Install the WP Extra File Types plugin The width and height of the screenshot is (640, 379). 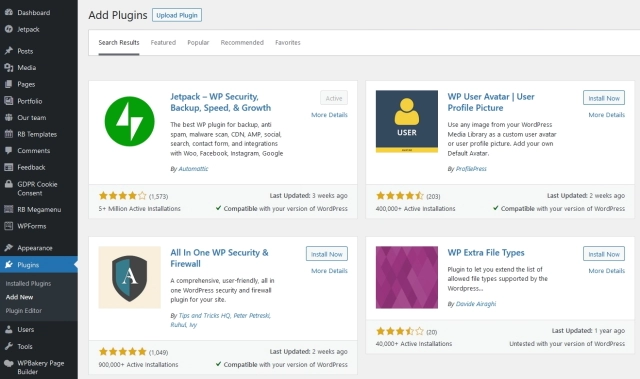click(604, 254)
